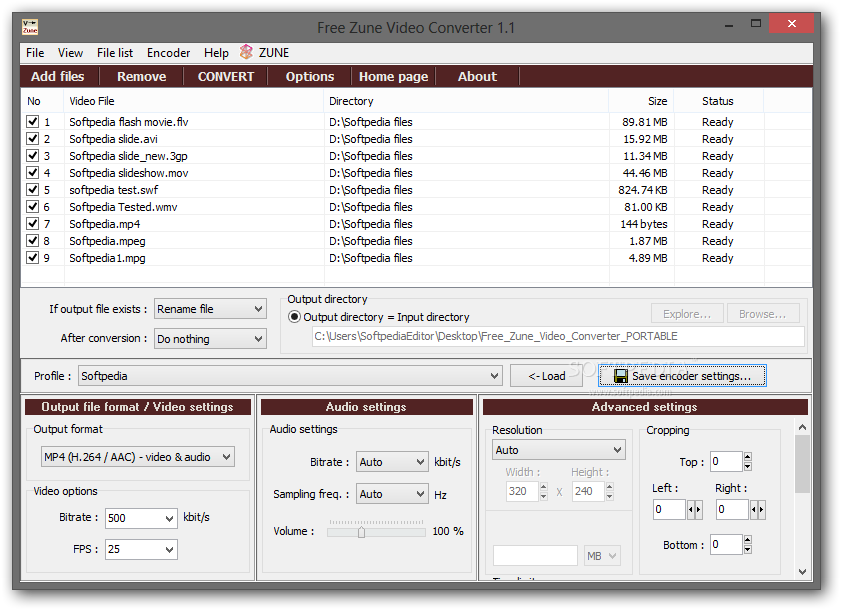Click the Advanced settings scroll up arrow
This screenshot has width=841, height=610.
tap(802, 428)
